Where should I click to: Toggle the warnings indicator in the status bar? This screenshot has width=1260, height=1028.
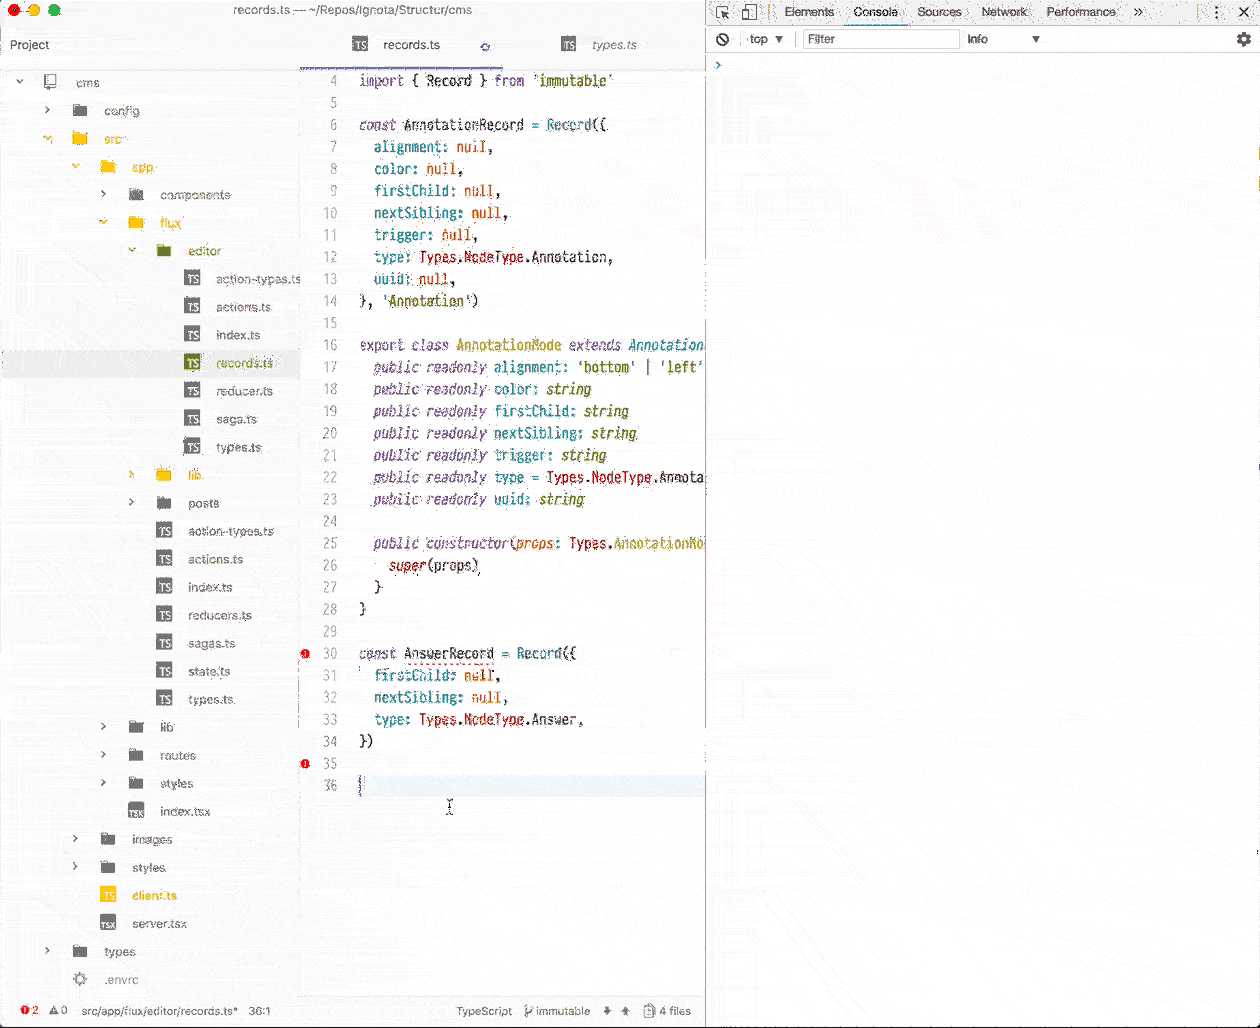point(55,1010)
